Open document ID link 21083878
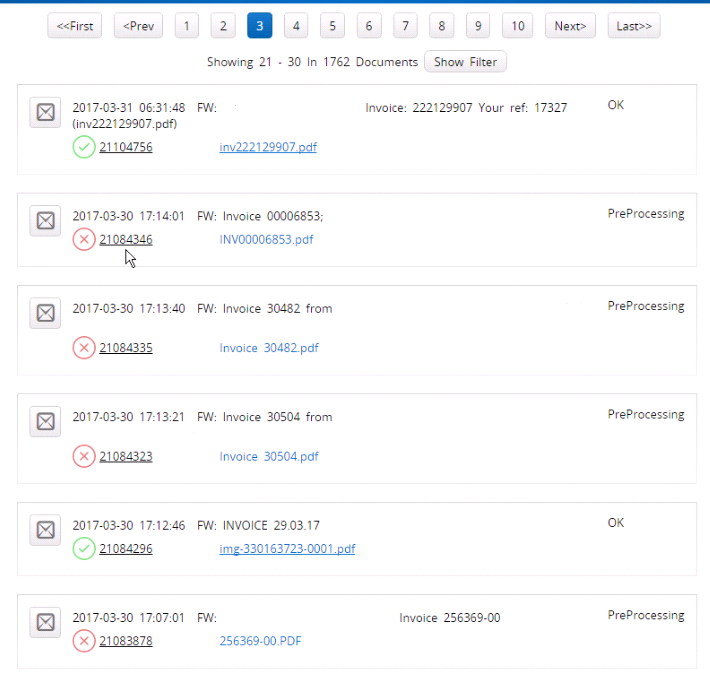 126,641
